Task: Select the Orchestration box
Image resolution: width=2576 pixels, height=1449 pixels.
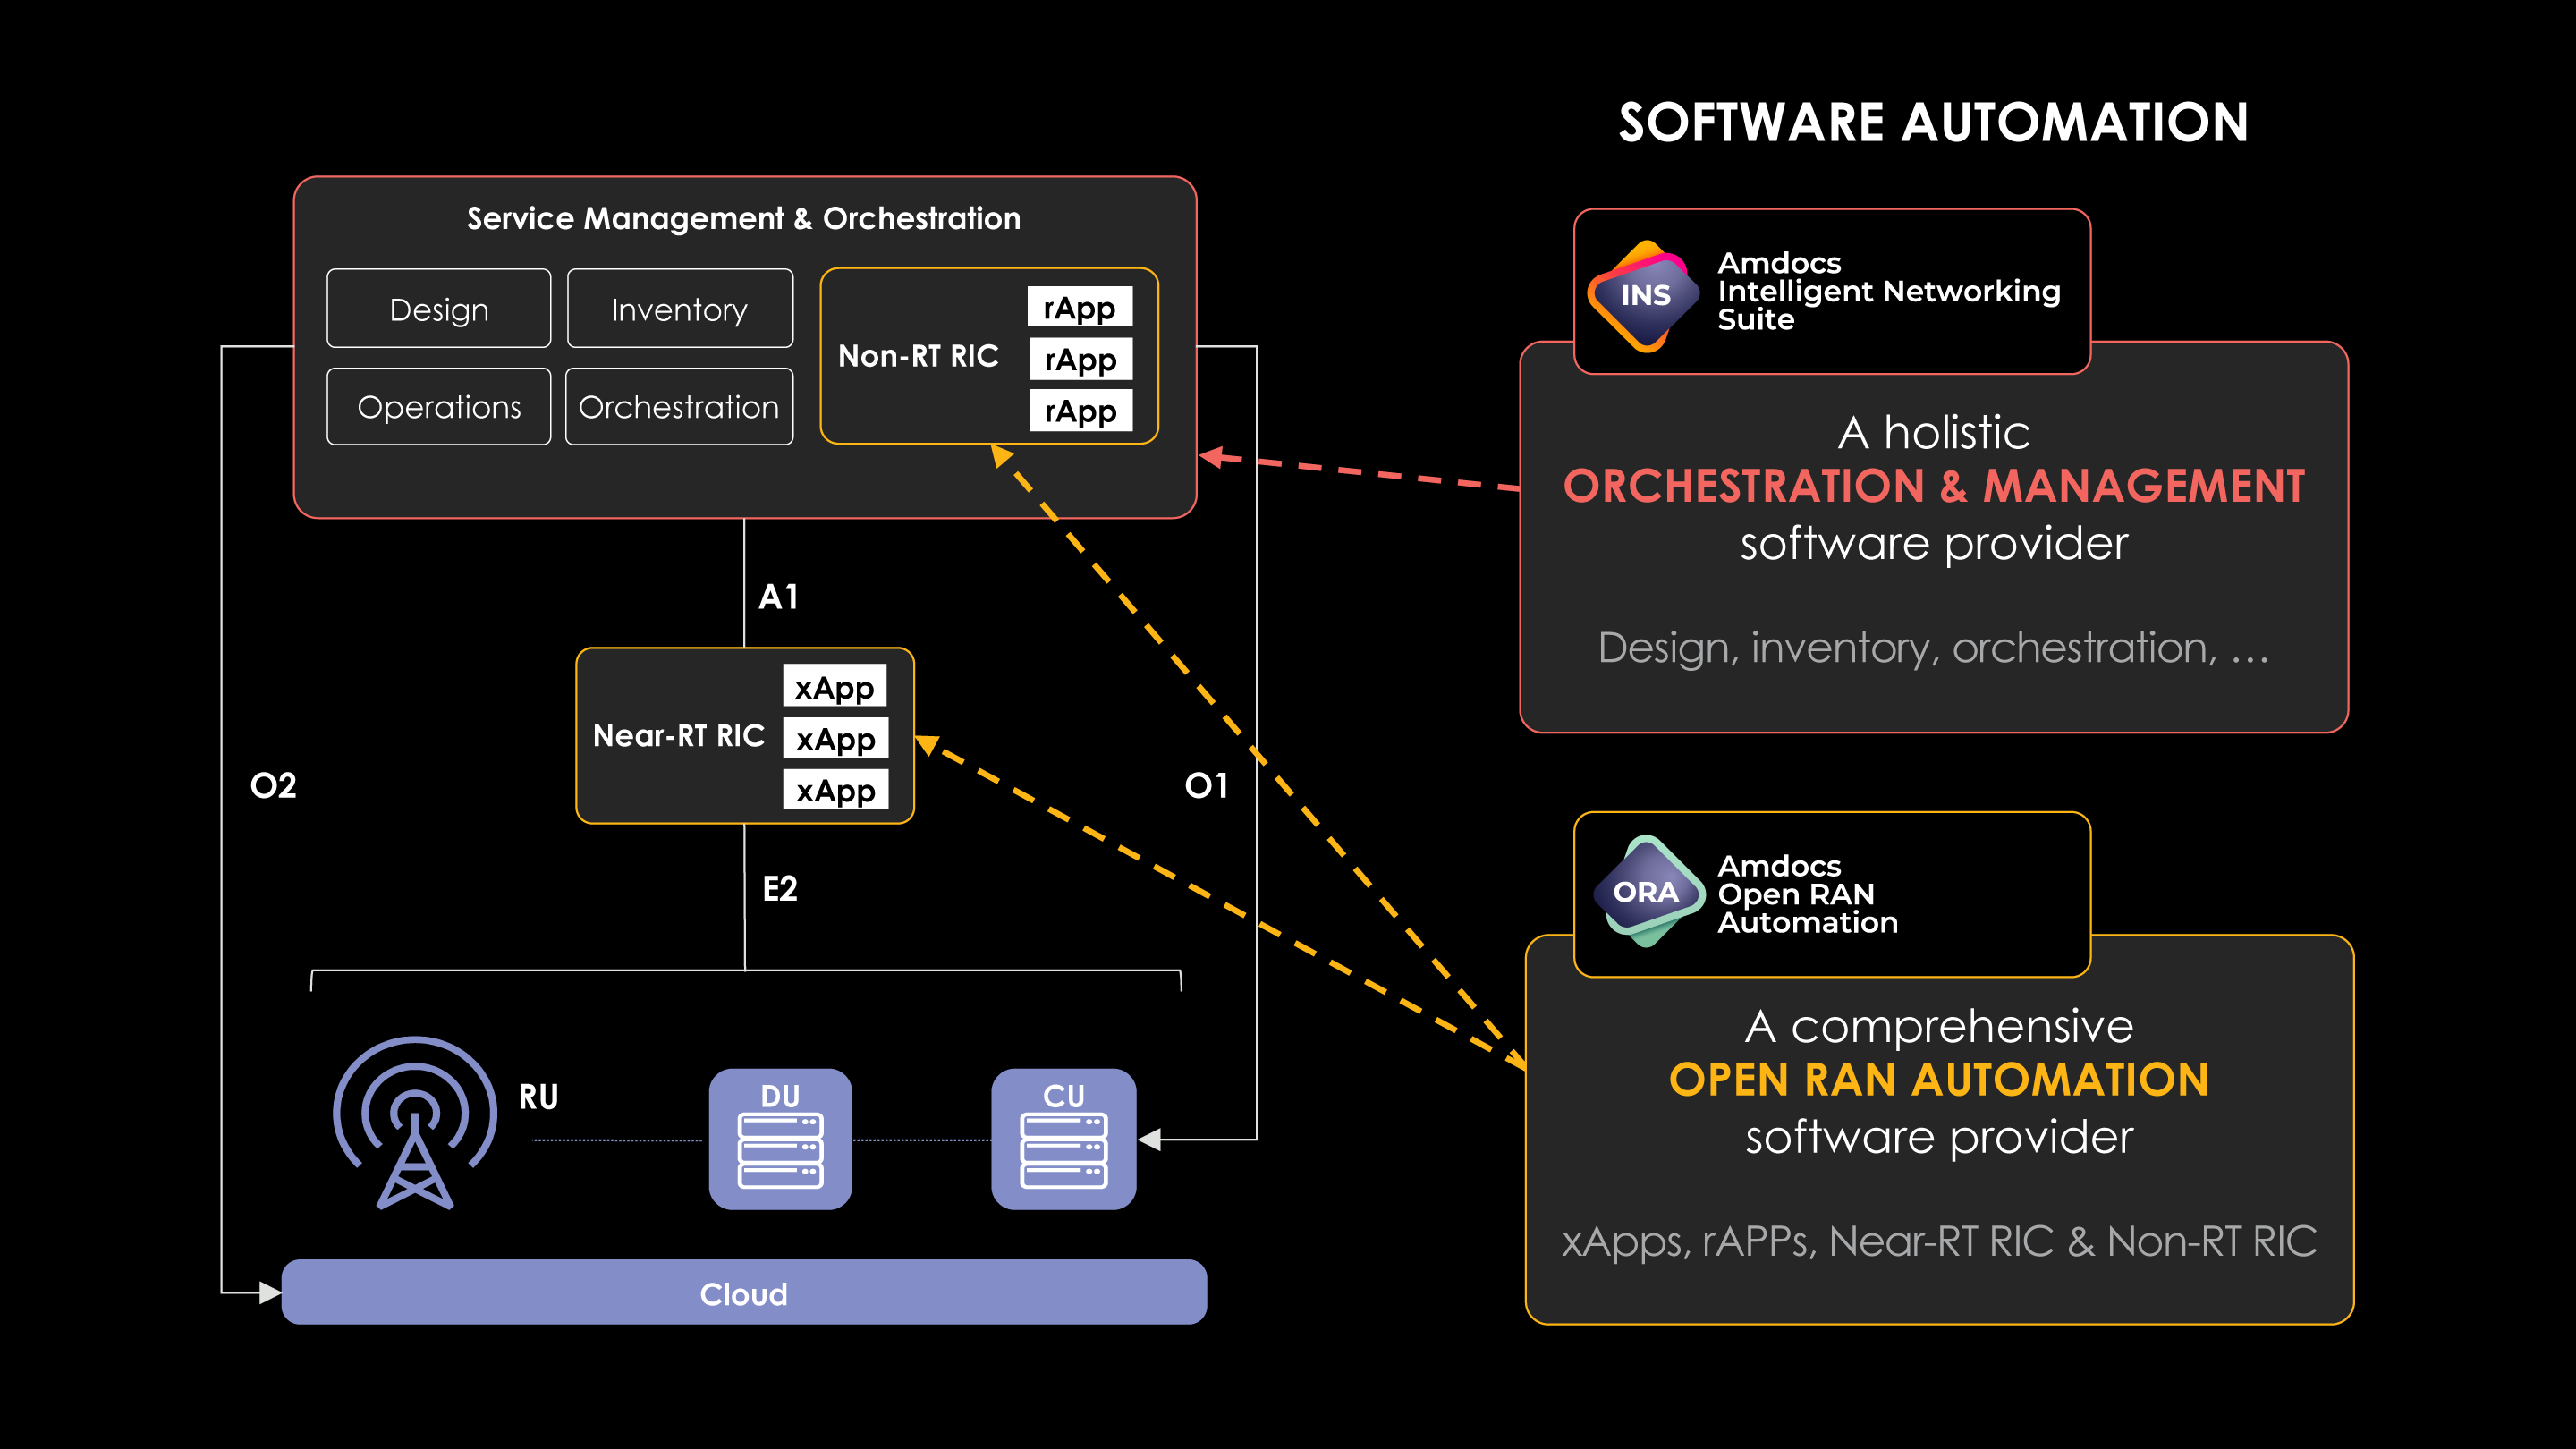Action: tap(679, 407)
